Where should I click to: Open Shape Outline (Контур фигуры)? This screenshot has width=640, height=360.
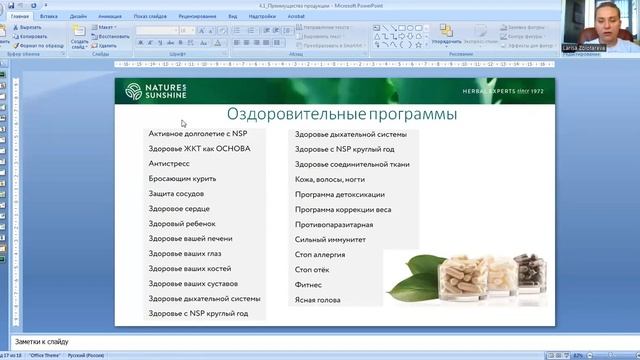pyautogui.click(x=522, y=36)
